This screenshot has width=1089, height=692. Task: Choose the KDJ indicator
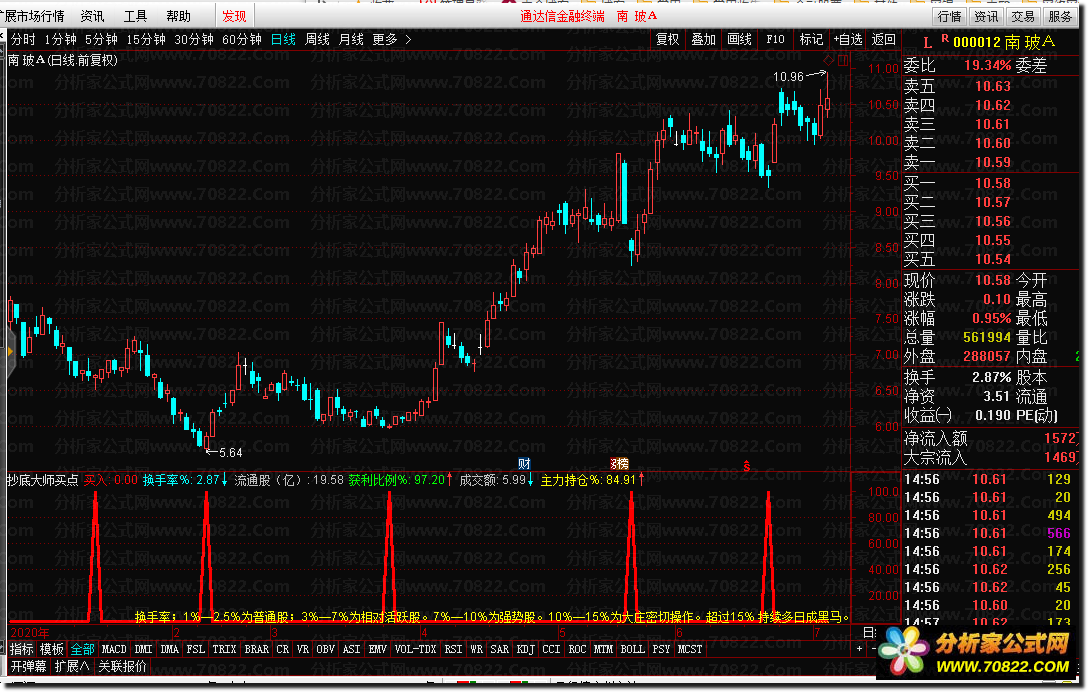(x=526, y=649)
